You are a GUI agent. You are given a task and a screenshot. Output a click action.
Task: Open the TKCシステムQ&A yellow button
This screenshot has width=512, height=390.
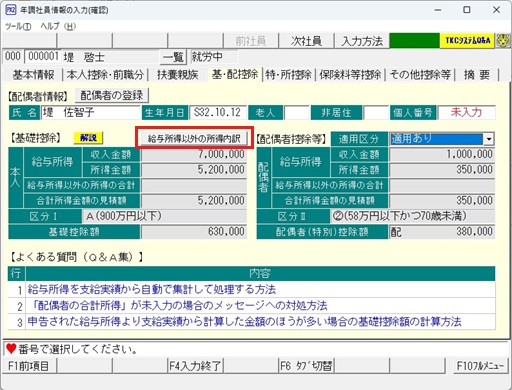coord(468,41)
